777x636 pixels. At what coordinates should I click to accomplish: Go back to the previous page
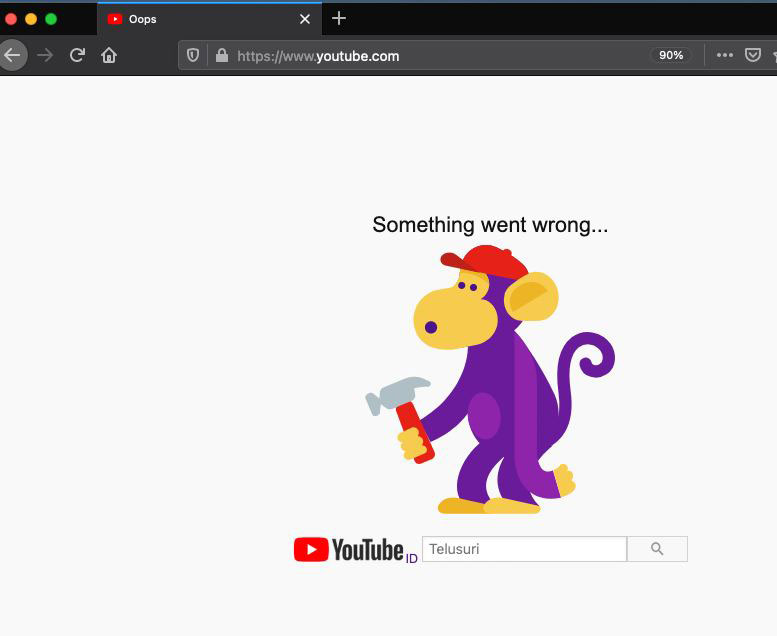click(12, 55)
